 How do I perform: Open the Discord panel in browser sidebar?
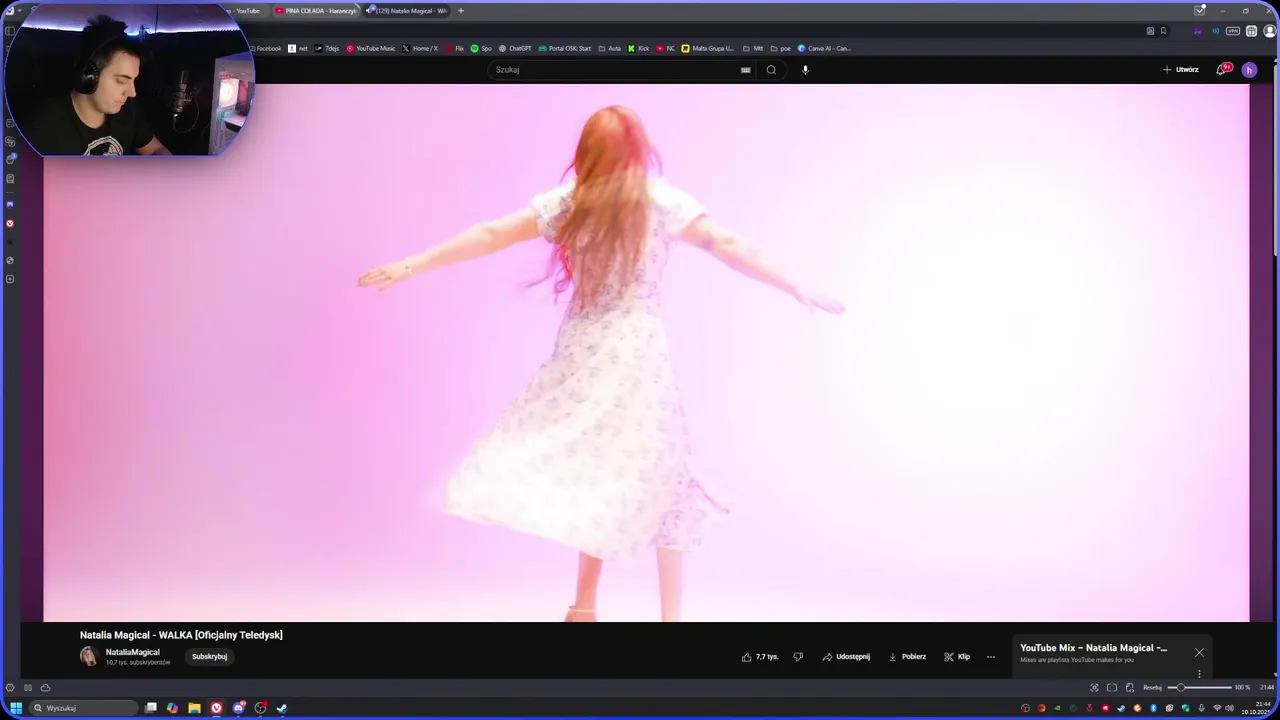10,204
